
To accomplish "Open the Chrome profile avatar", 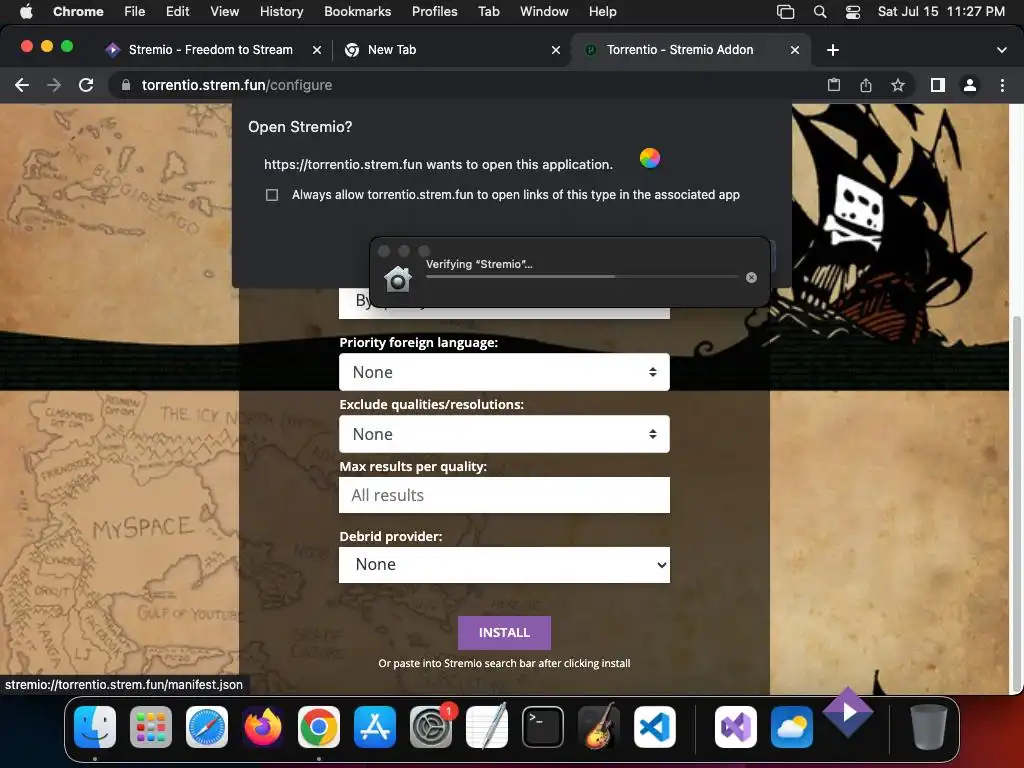I will (970, 85).
